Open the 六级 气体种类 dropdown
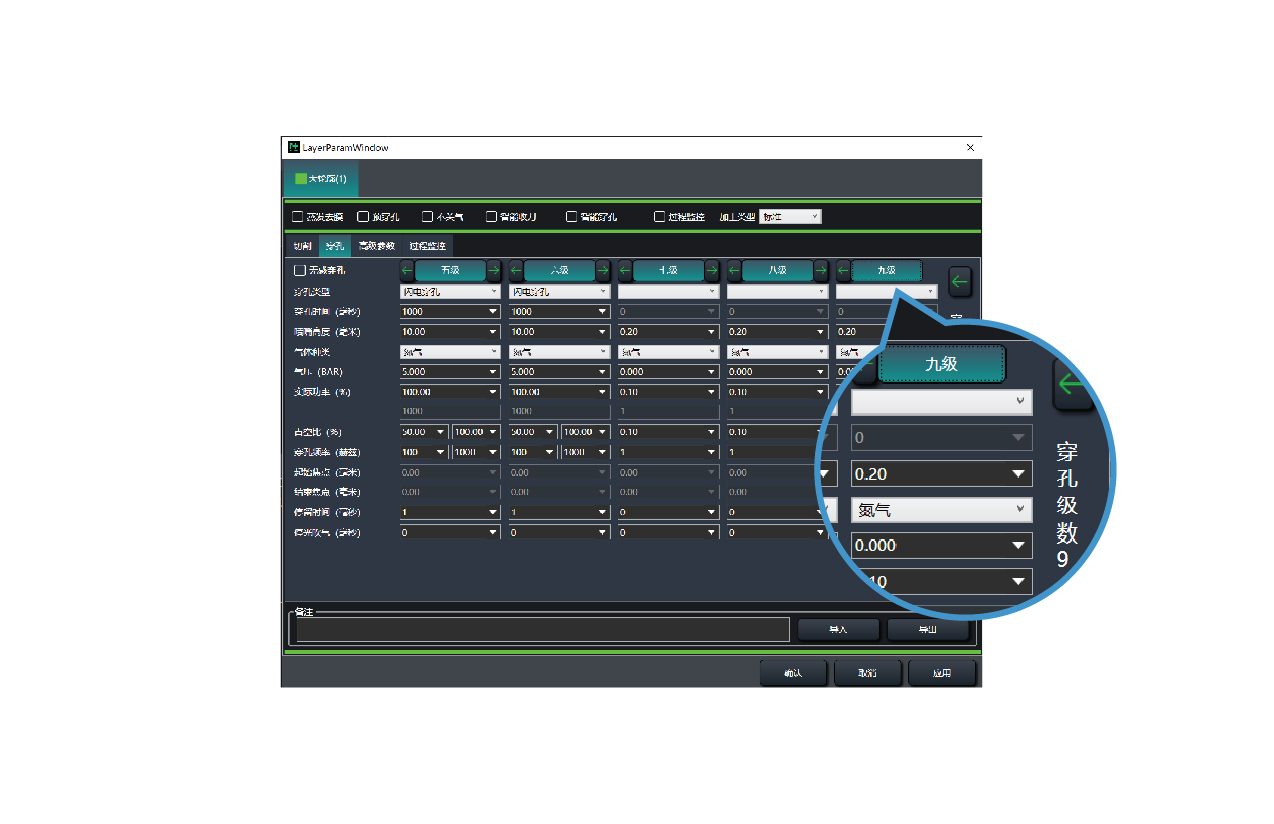 coord(559,352)
